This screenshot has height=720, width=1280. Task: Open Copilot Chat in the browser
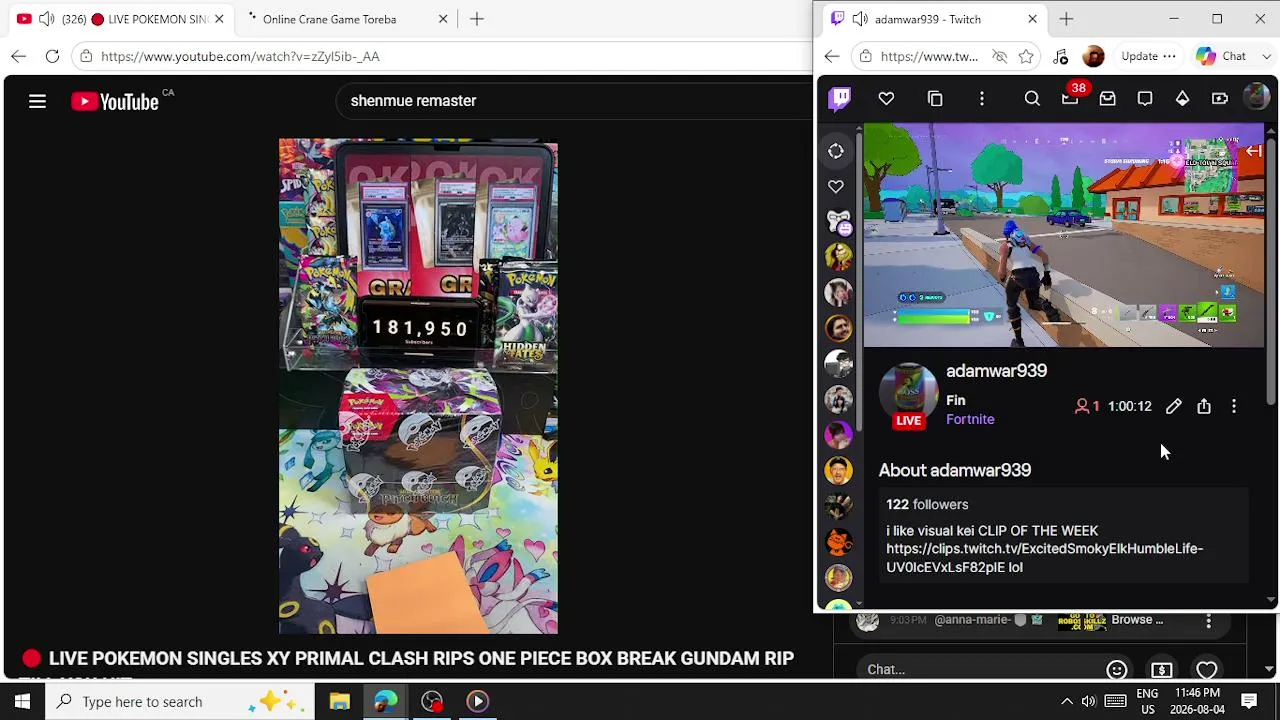tap(1221, 56)
